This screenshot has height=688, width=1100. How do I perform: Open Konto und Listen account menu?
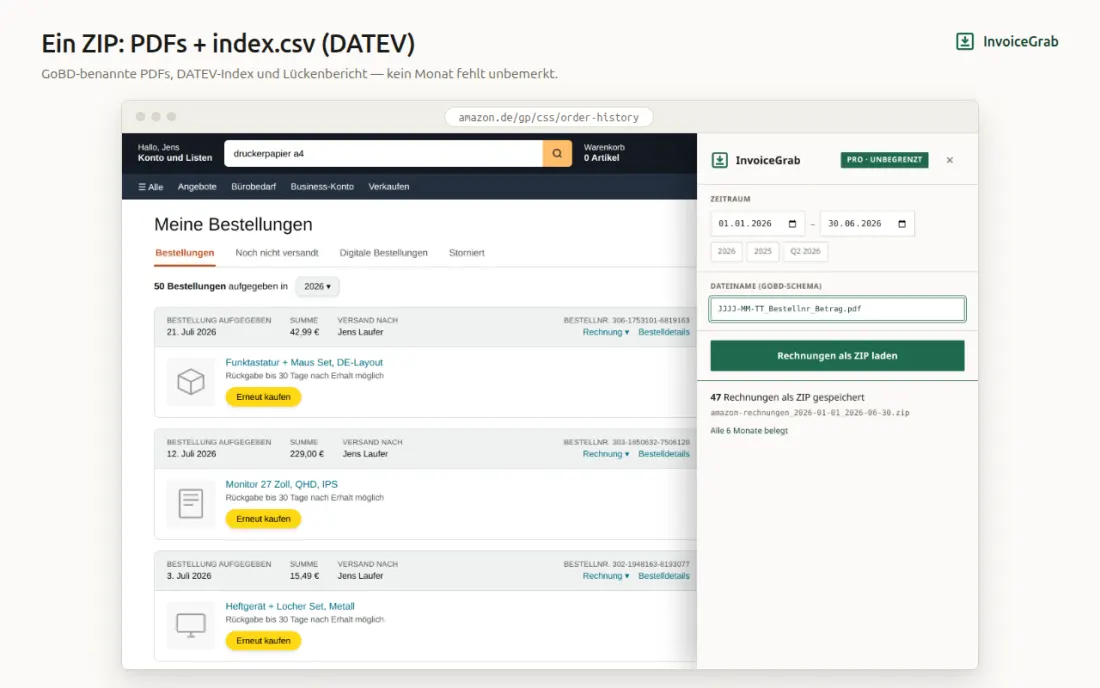tap(175, 153)
